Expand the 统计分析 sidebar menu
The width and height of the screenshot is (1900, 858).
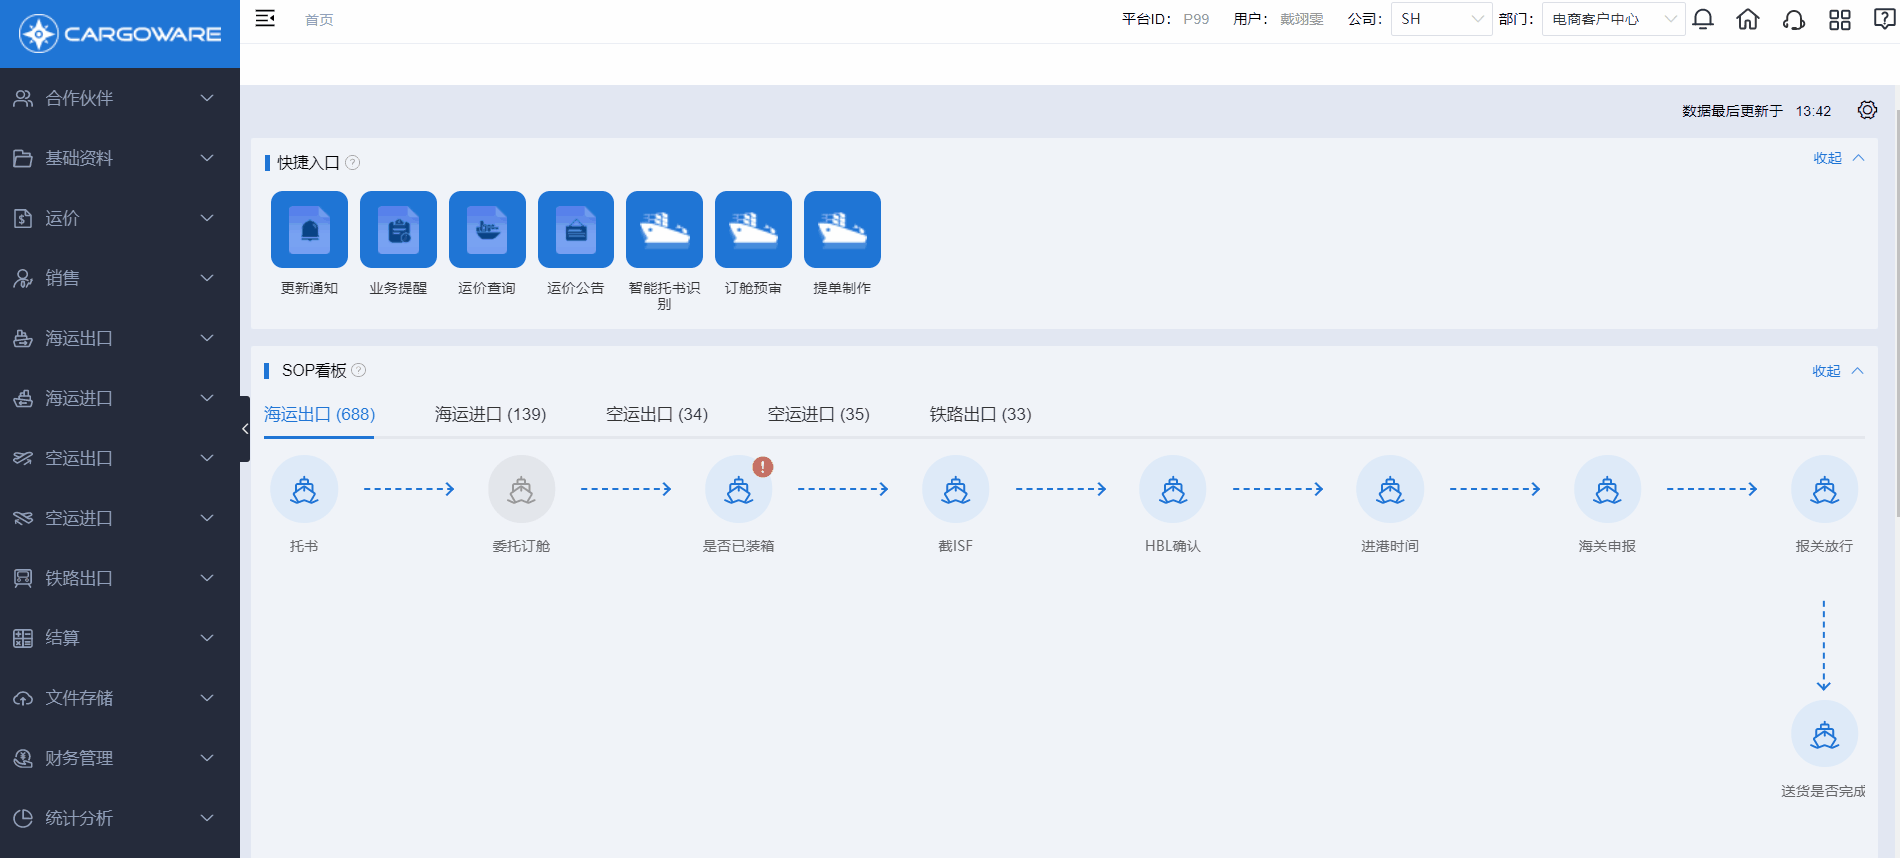[x=120, y=818]
